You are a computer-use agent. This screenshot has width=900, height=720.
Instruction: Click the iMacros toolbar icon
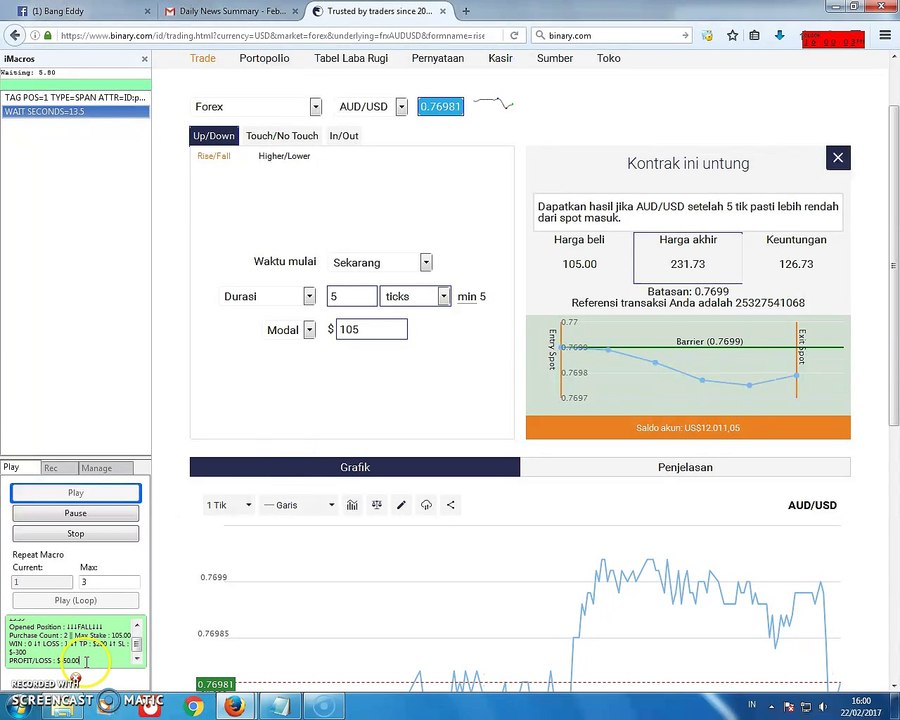(x=707, y=36)
